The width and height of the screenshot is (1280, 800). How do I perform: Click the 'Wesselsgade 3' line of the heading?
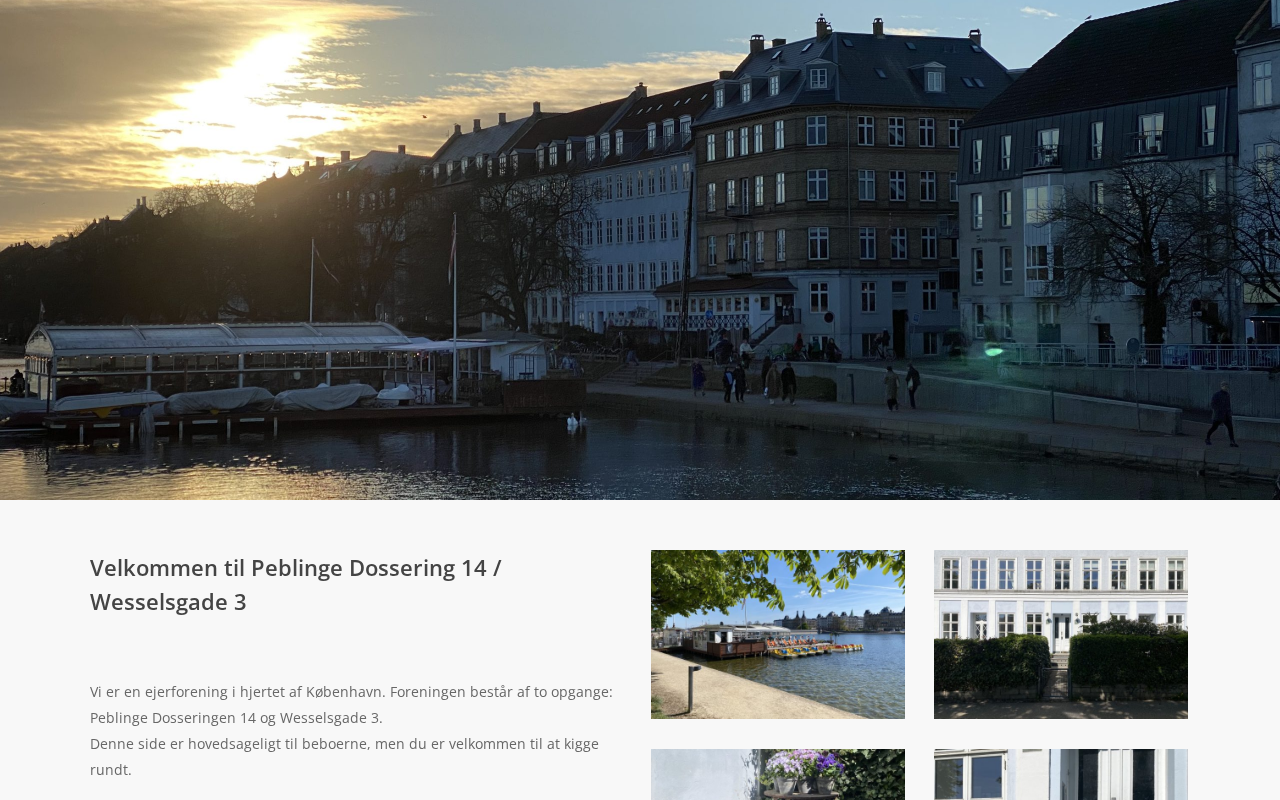pos(168,602)
